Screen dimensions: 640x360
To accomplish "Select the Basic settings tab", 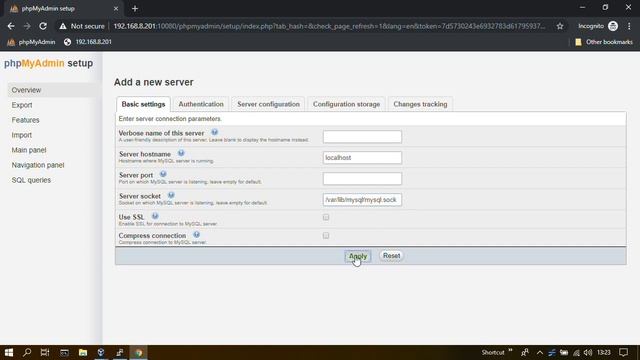I will (143, 104).
